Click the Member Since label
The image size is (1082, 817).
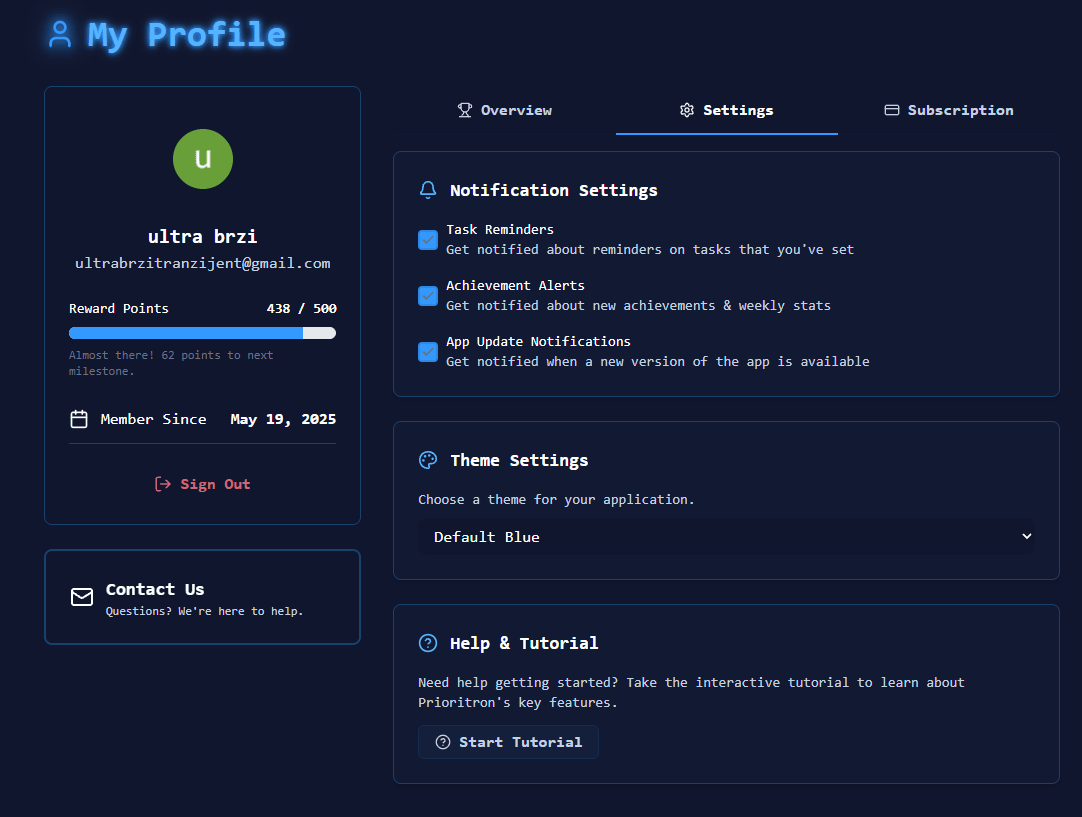point(153,419)
